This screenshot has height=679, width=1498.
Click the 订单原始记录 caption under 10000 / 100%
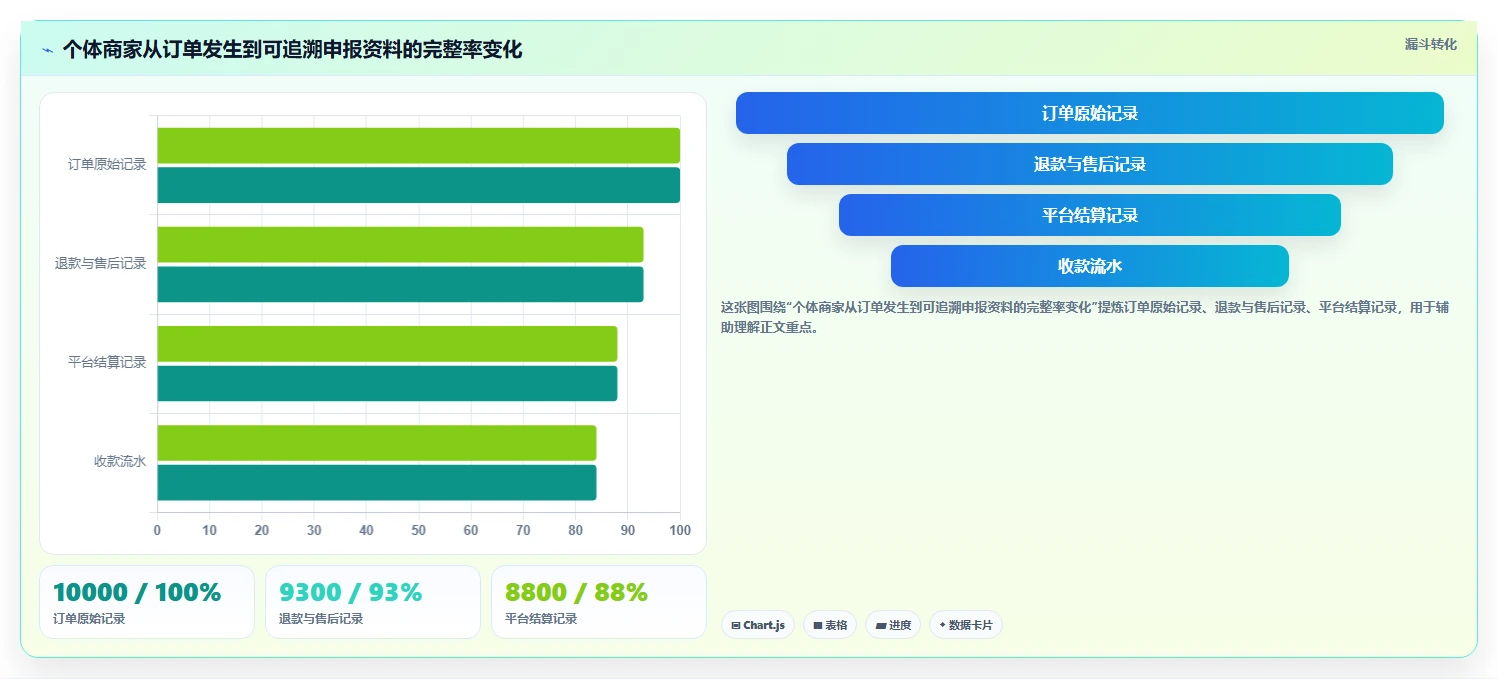[x=89, y=619]
